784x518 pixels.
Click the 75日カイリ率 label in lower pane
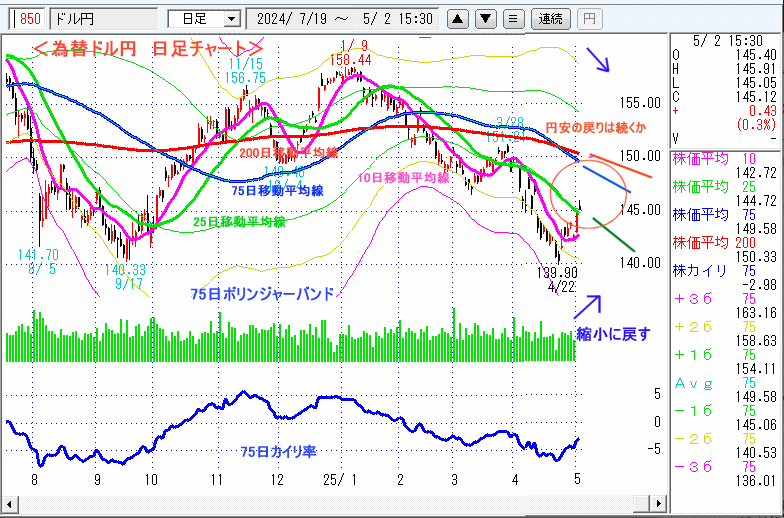pyautogui.click(x=278, y=452)
